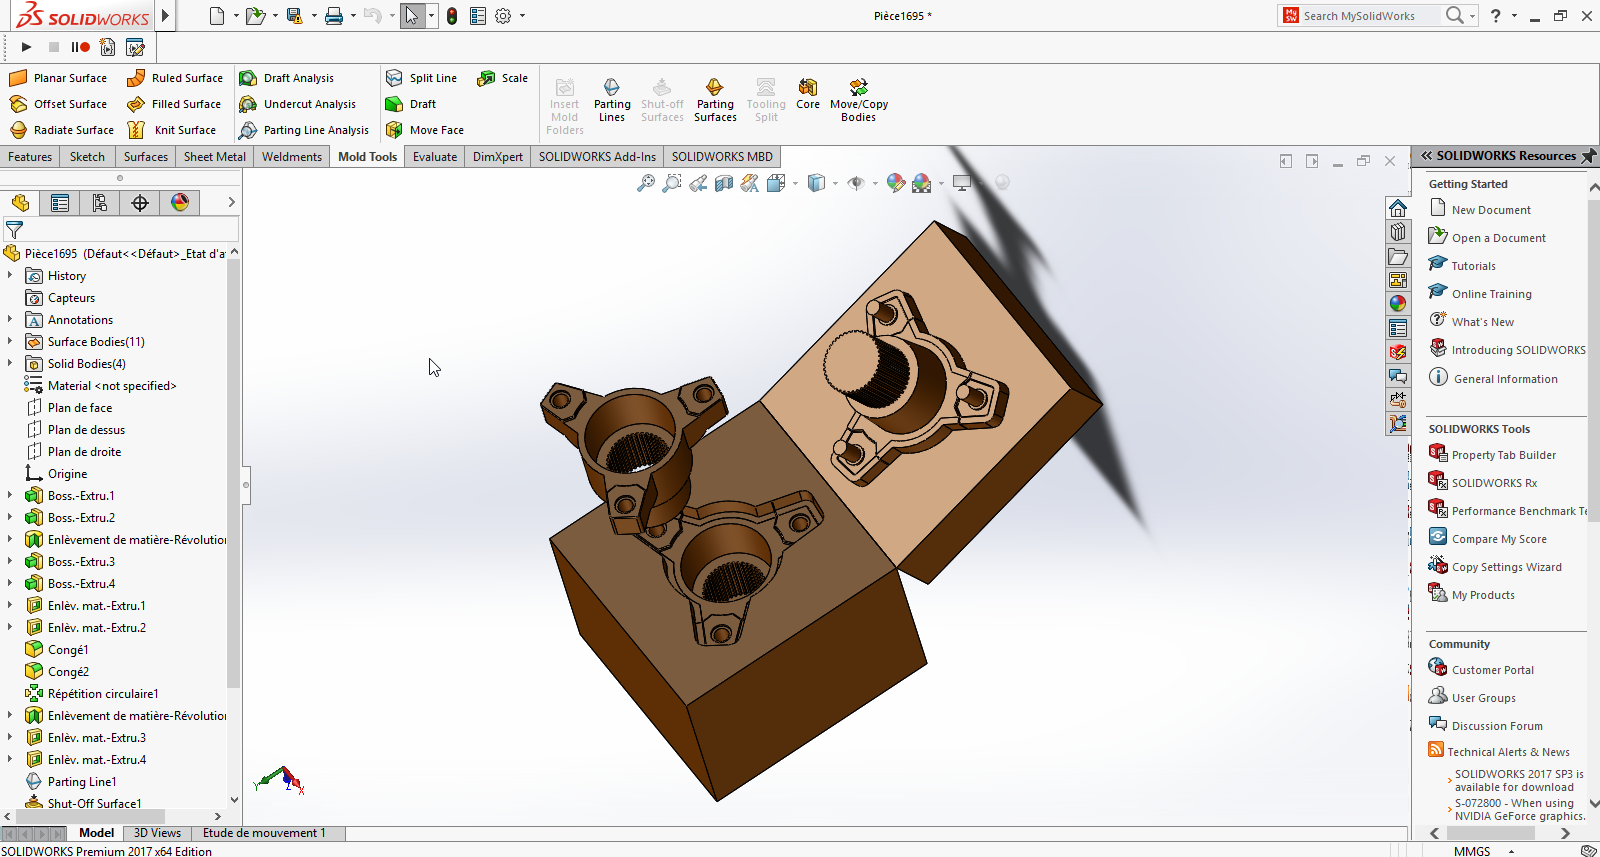
Task: Expand the Annotations folder
Action: click(10, 320)
